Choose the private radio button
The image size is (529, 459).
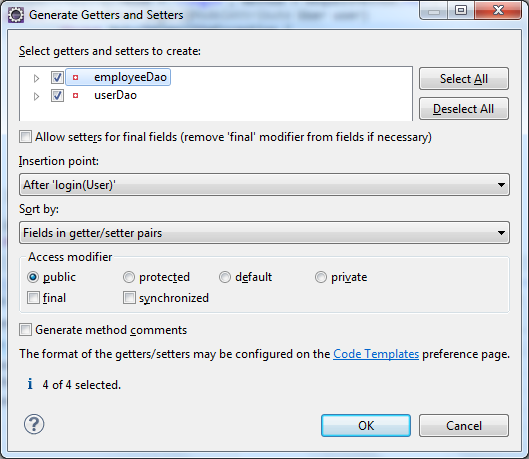(x=321, y=277)
